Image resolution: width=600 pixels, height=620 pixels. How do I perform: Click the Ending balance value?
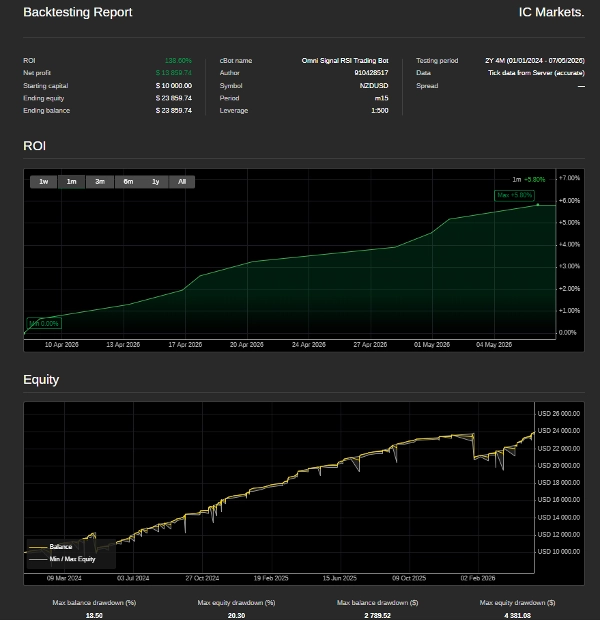coord(174,111)
